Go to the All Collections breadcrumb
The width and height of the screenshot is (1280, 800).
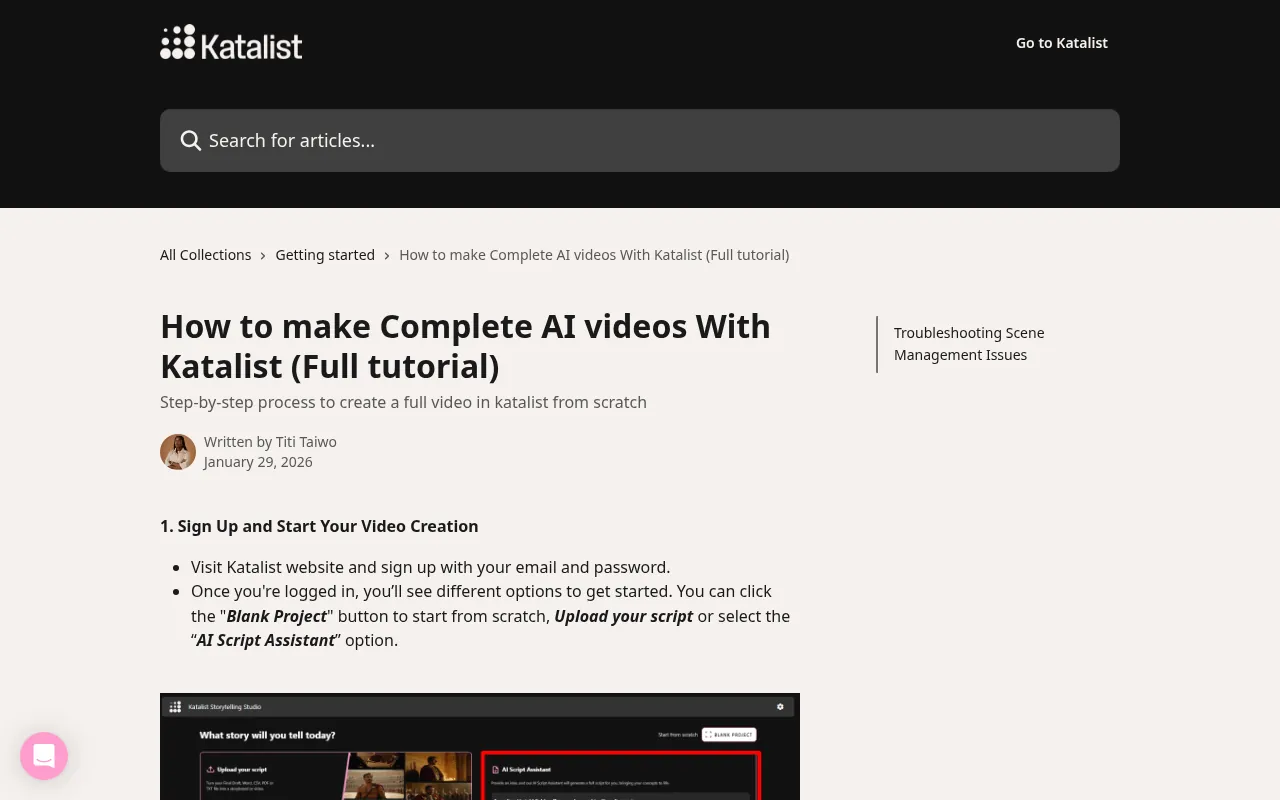206,255
